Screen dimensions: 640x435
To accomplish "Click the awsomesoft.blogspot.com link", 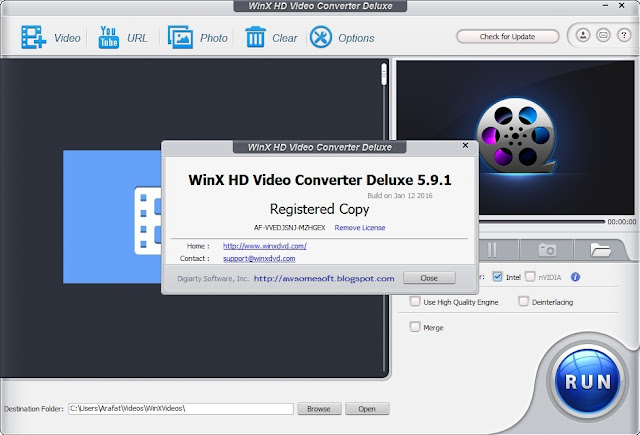I will tap(324, 278).
